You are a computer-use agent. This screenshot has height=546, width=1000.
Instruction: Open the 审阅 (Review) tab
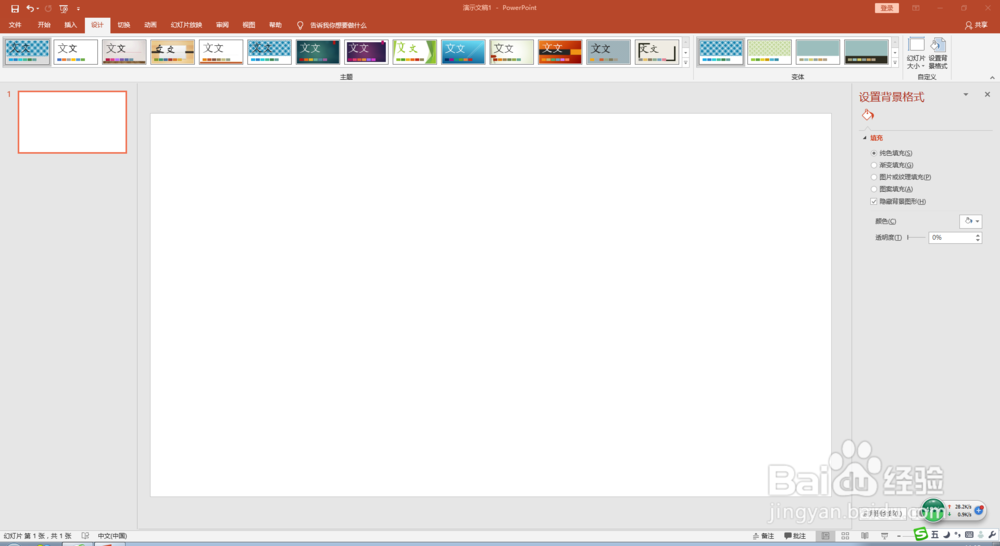(x=222, y=25)
